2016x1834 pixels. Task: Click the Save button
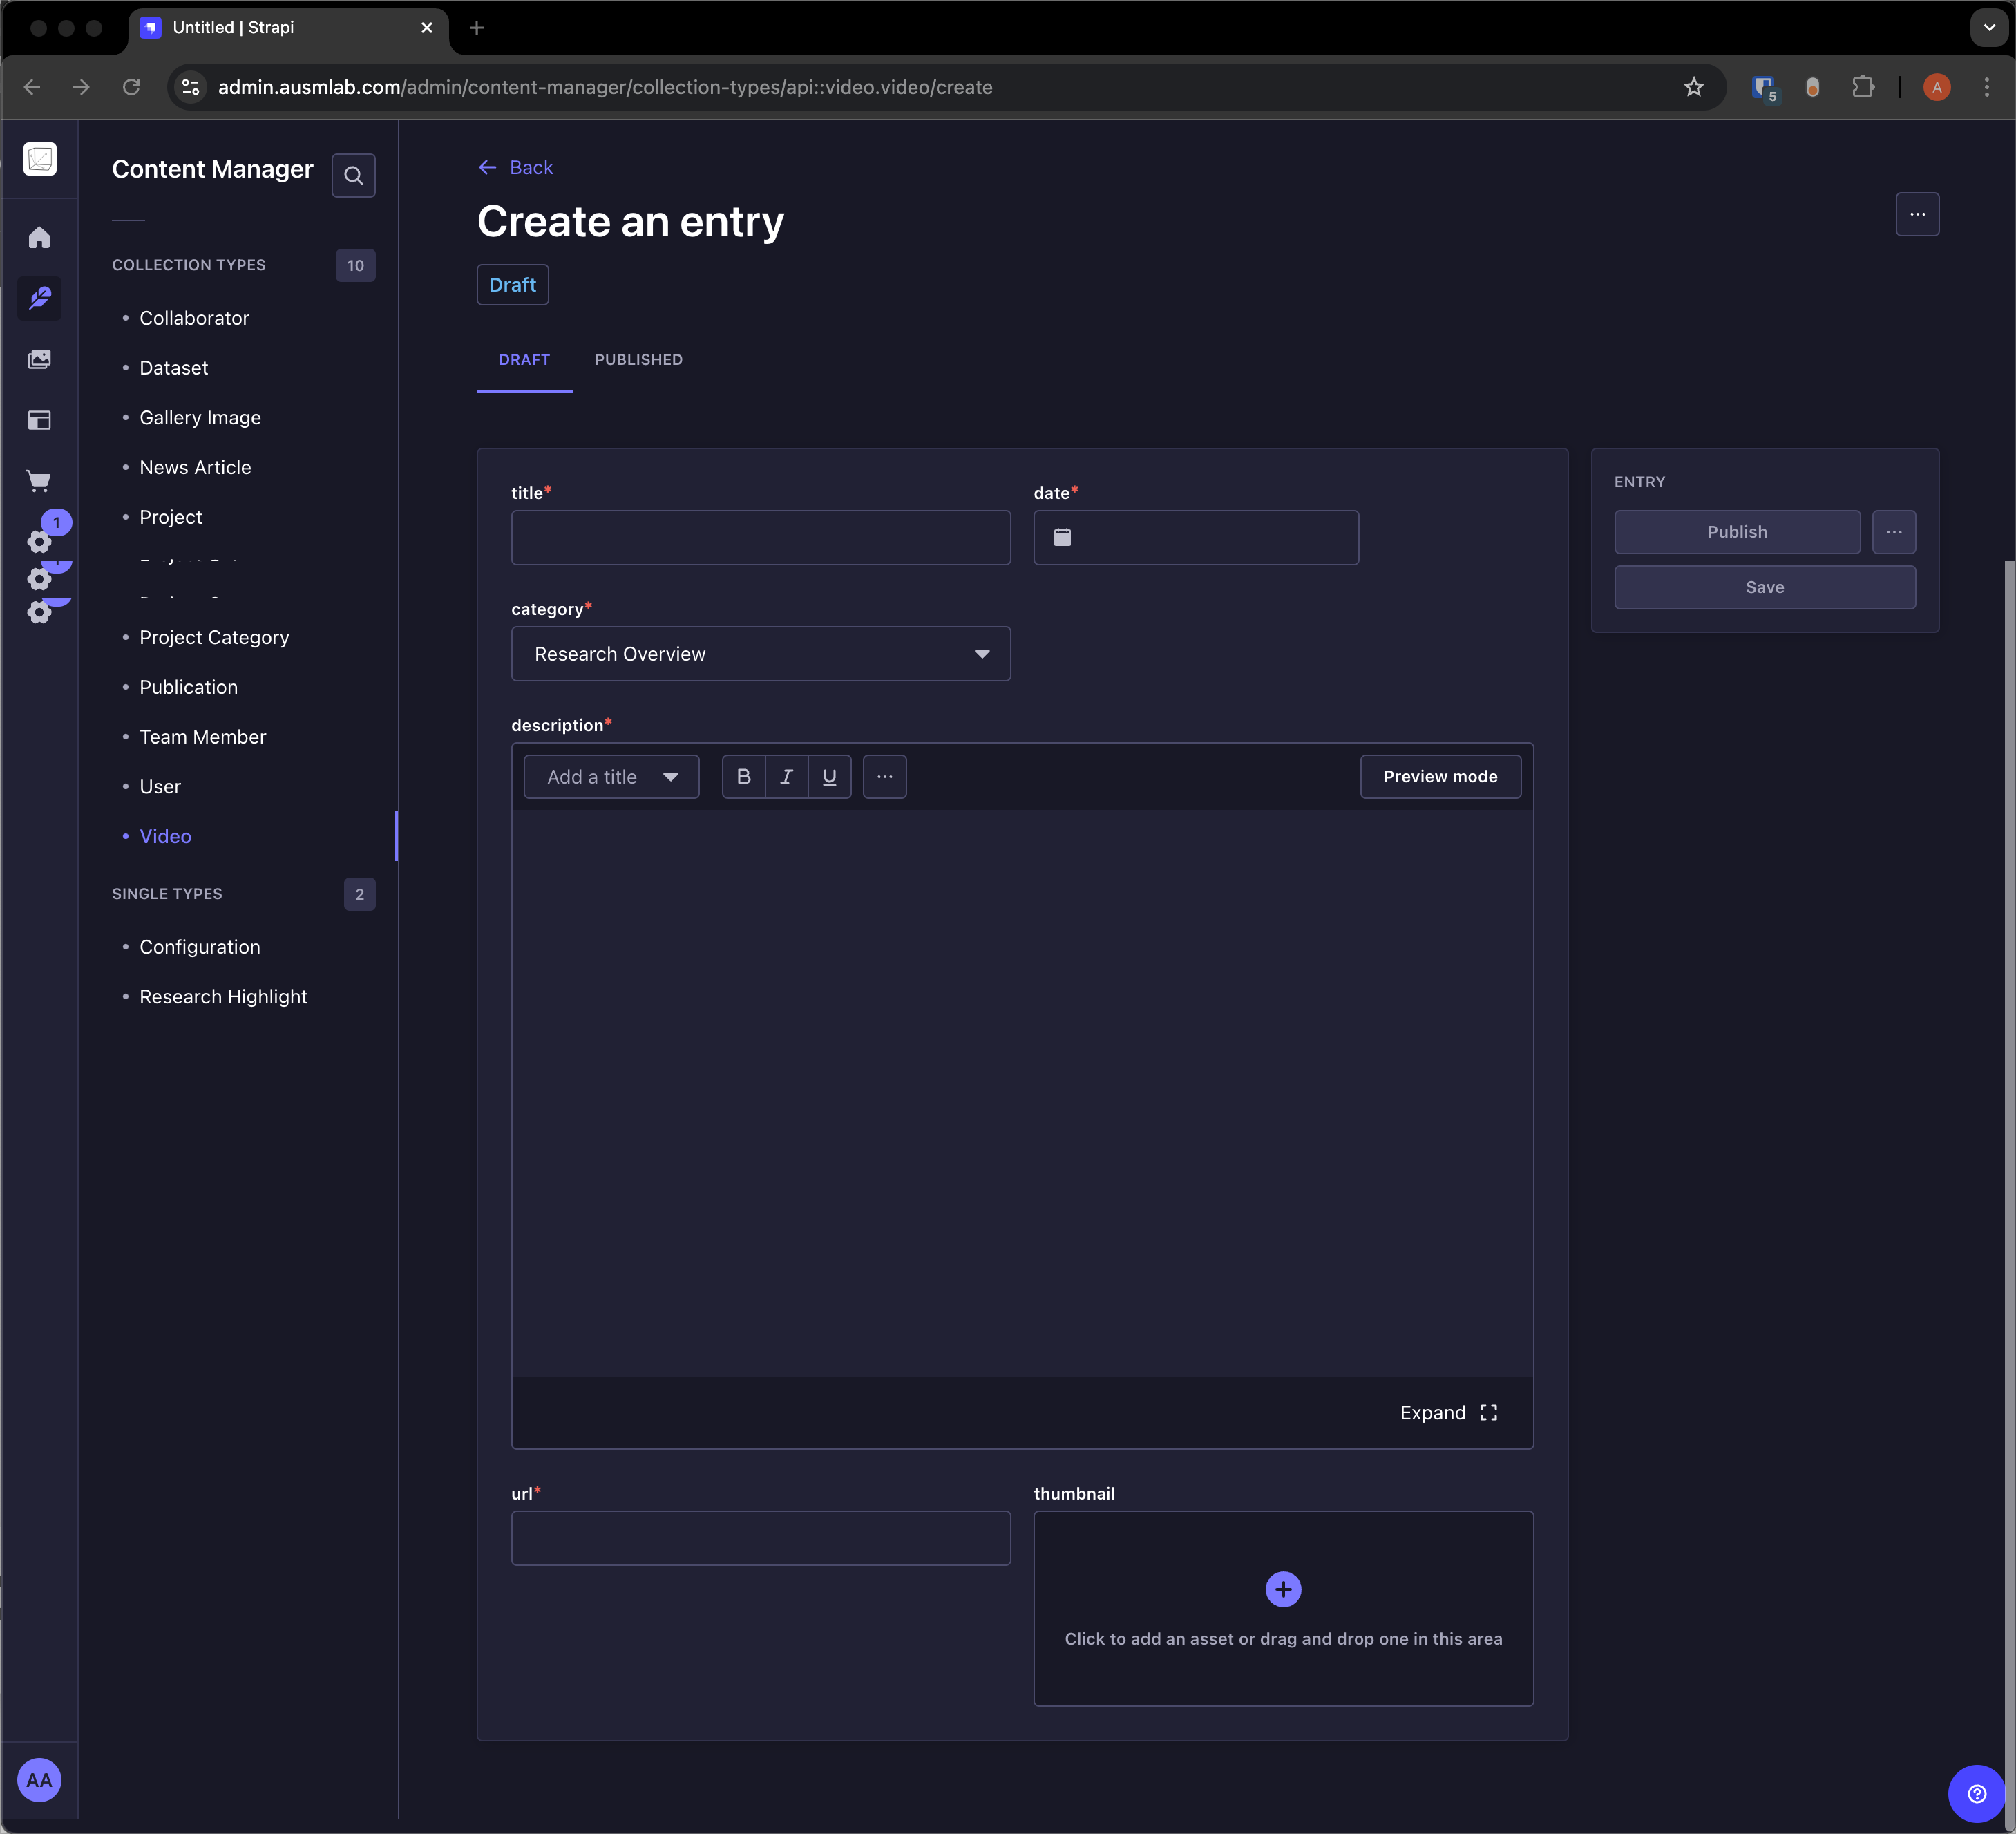click(x=1764, y=587)
